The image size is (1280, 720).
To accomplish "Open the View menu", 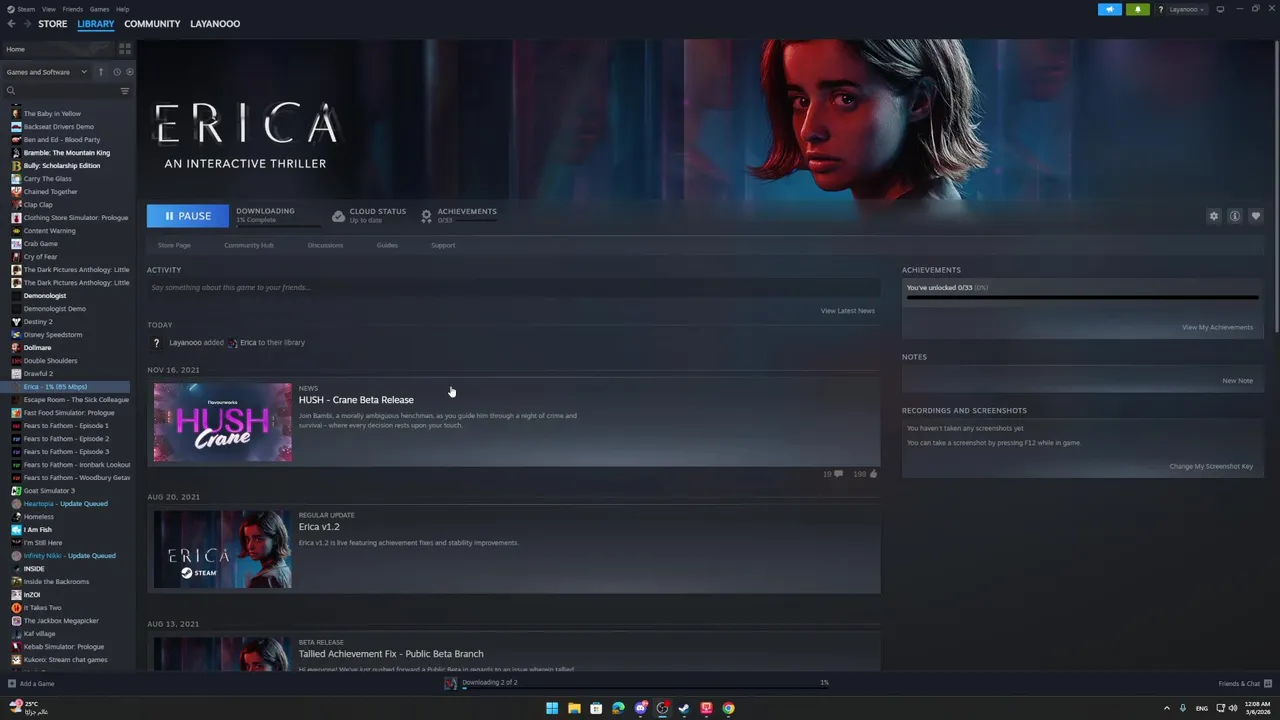I will point(48,9).
